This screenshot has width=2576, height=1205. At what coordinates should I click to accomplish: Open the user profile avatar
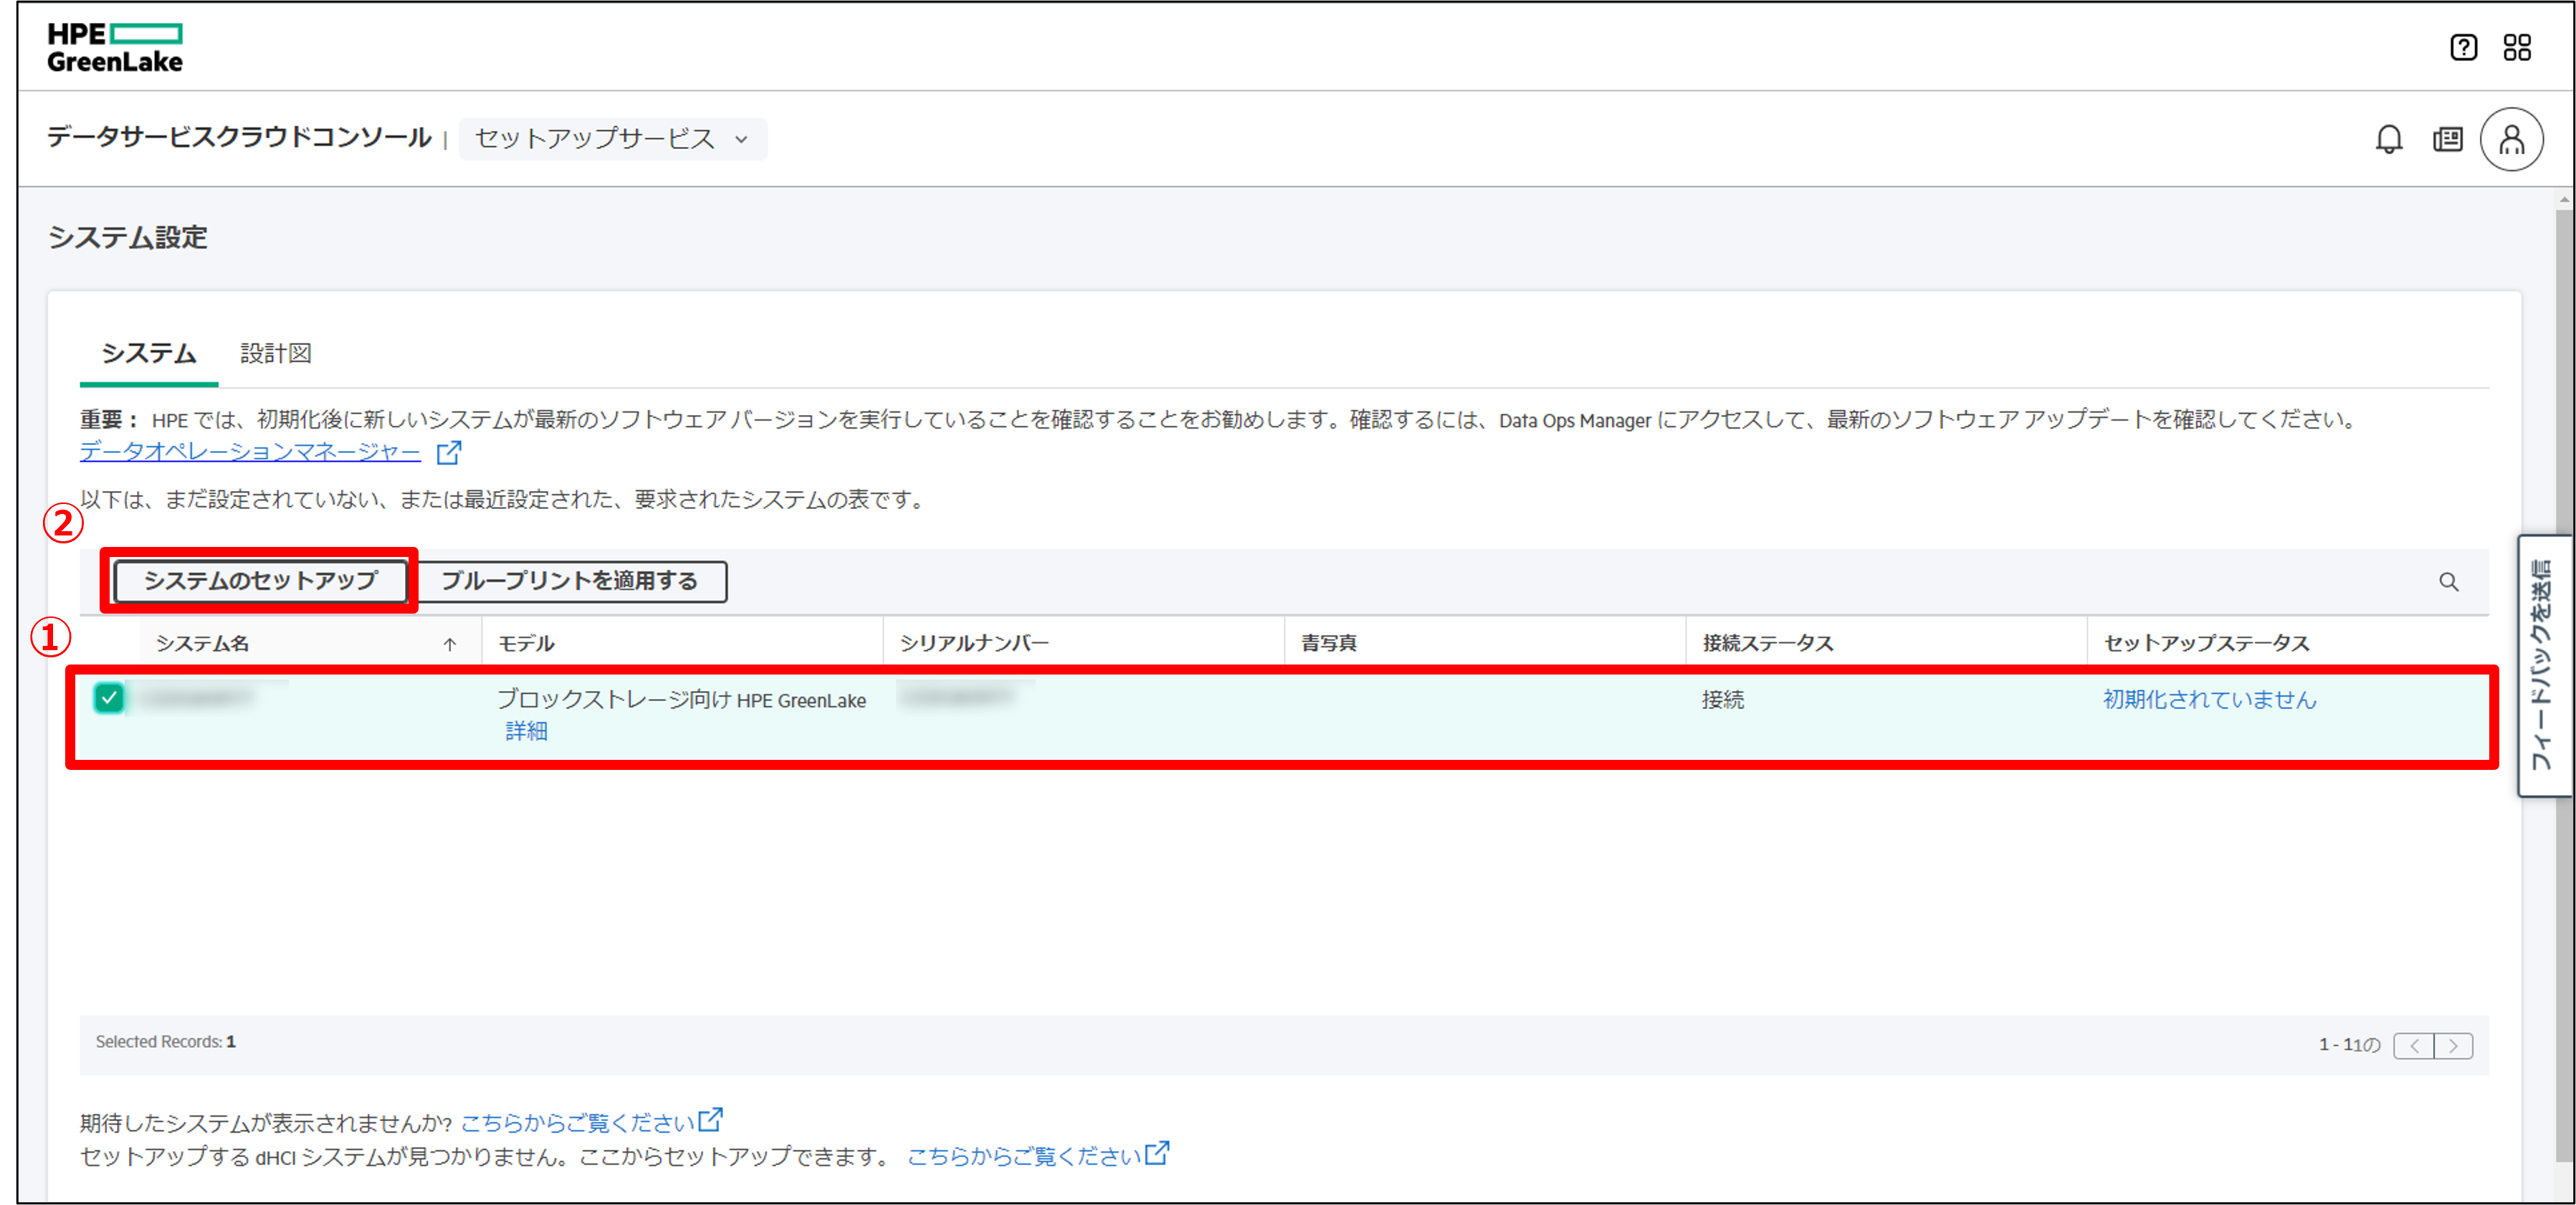2511,139
